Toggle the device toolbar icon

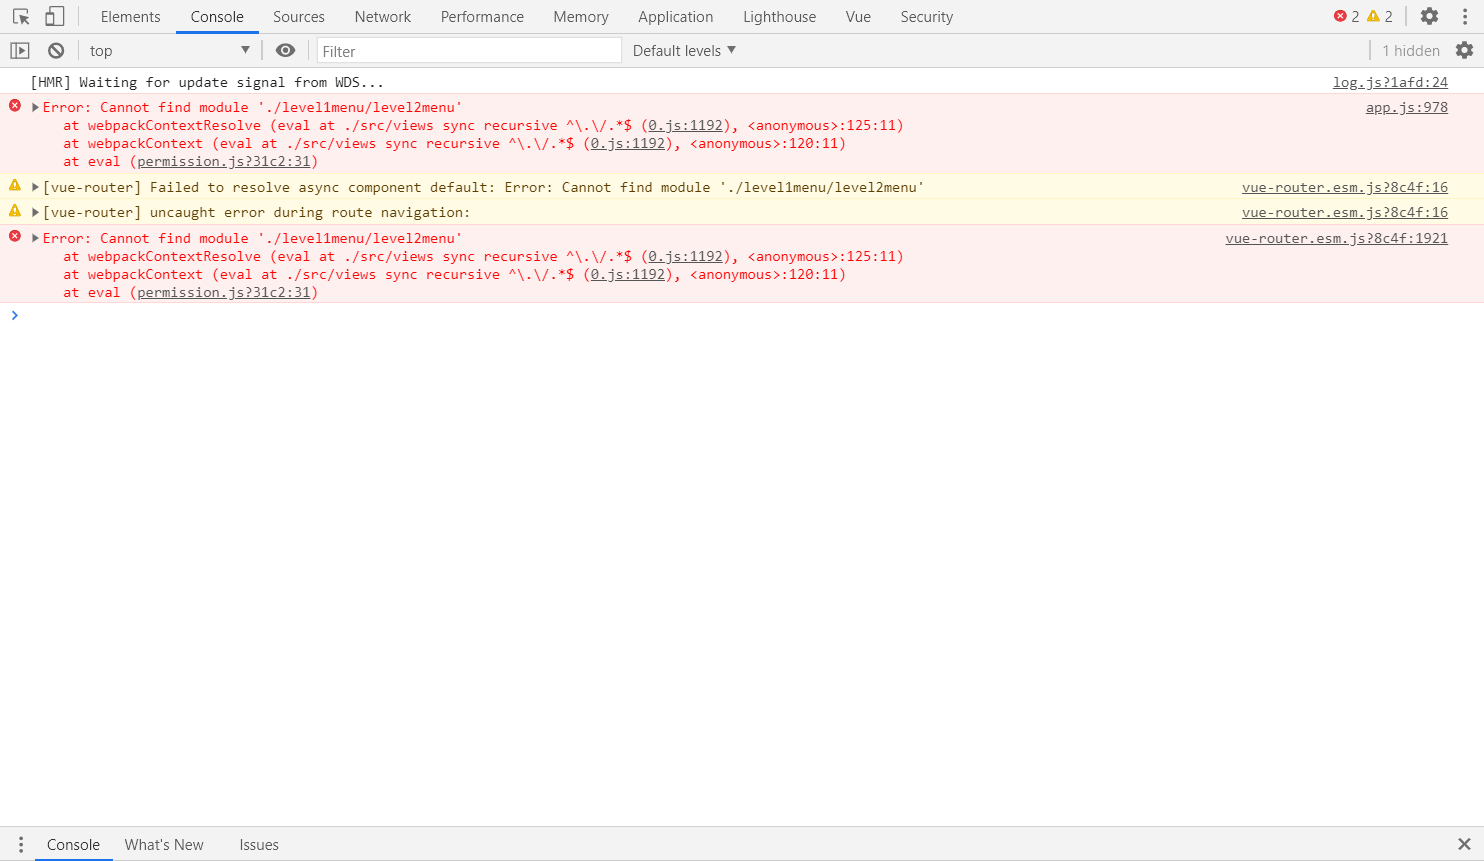55,17
